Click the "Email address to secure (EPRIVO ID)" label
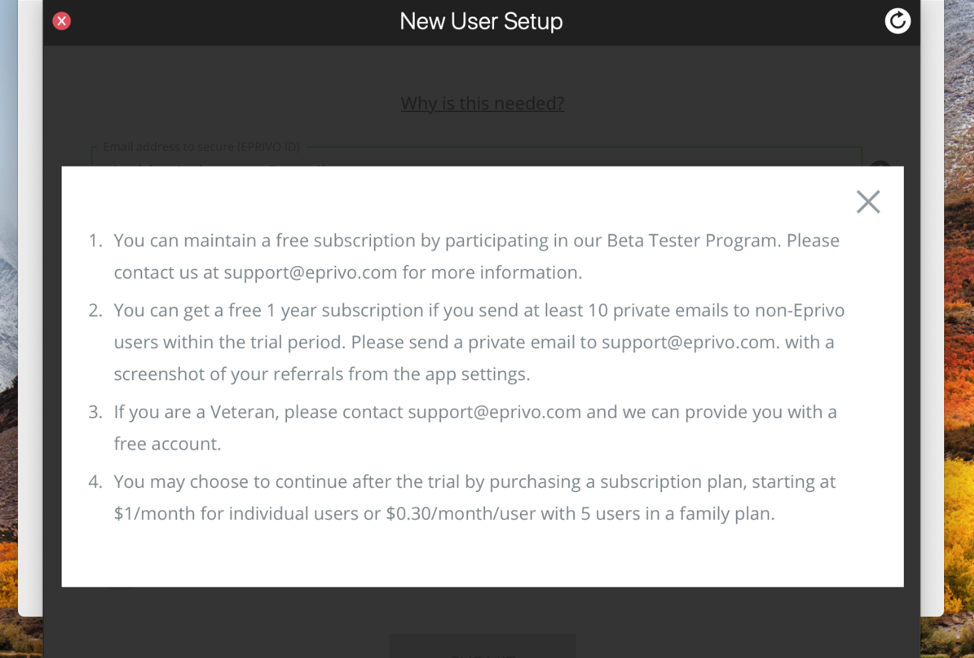Image resolution: width=974 pixels, height=658 pixels. (201, 147)
